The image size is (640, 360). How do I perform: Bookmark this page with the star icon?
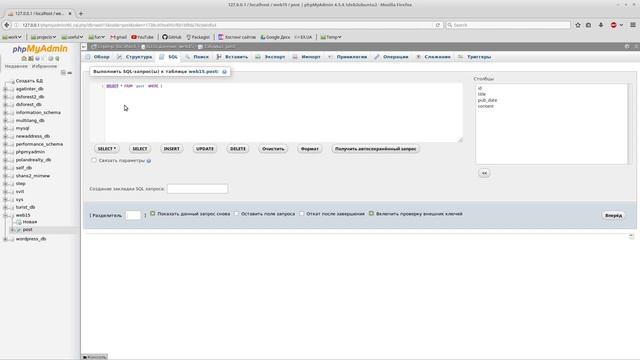578,25
